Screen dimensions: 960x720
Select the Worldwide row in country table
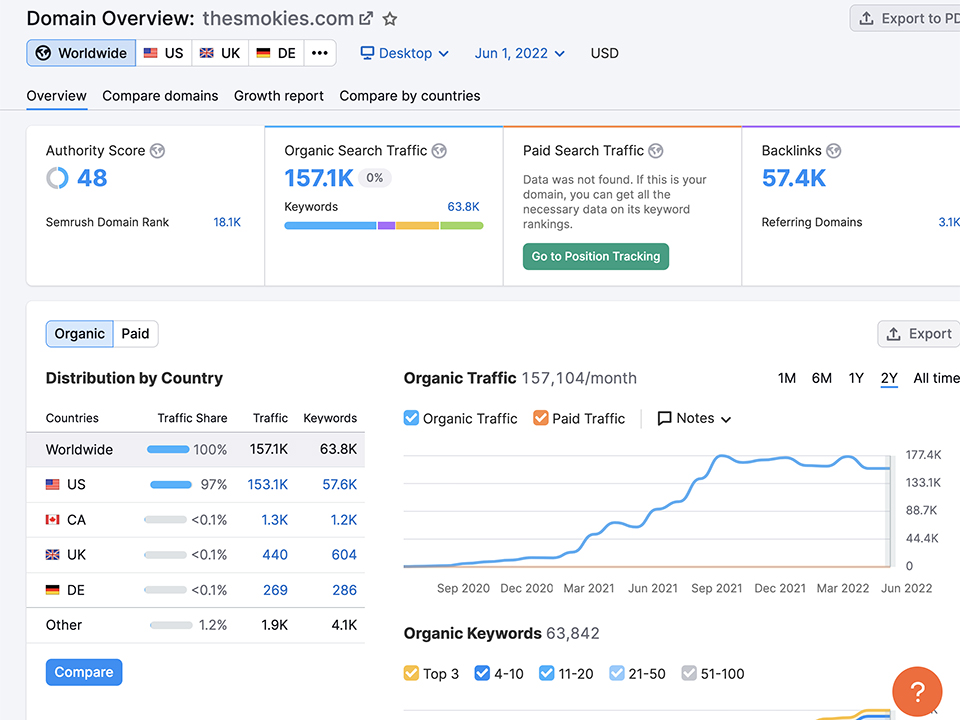[x=195, y=449]
